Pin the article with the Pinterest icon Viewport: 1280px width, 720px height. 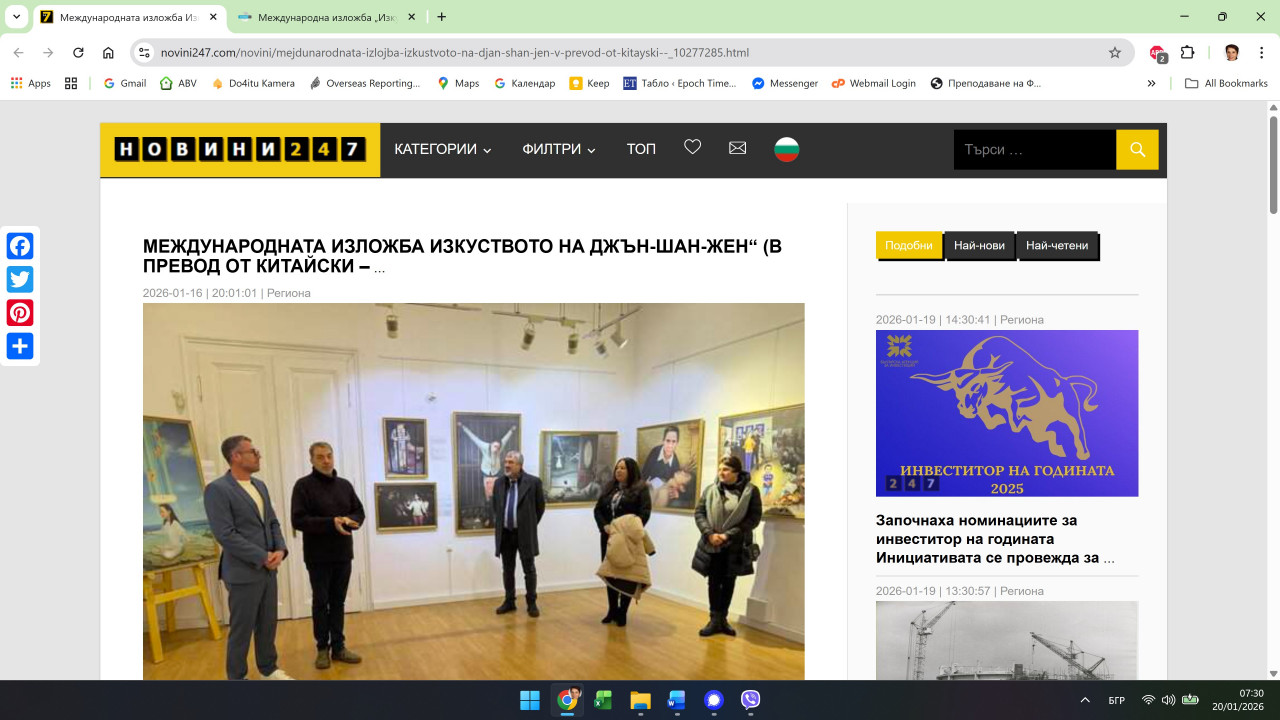pos(20,313)
